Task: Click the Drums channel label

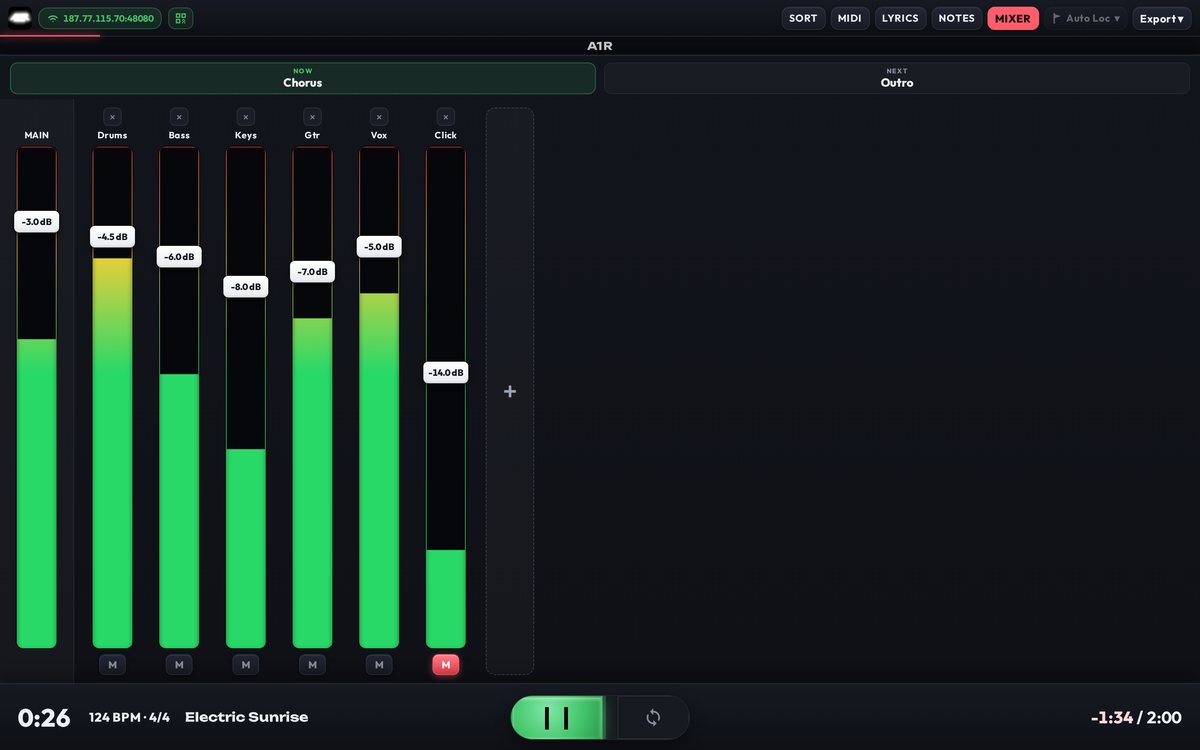Action: [x=112, y=135]
